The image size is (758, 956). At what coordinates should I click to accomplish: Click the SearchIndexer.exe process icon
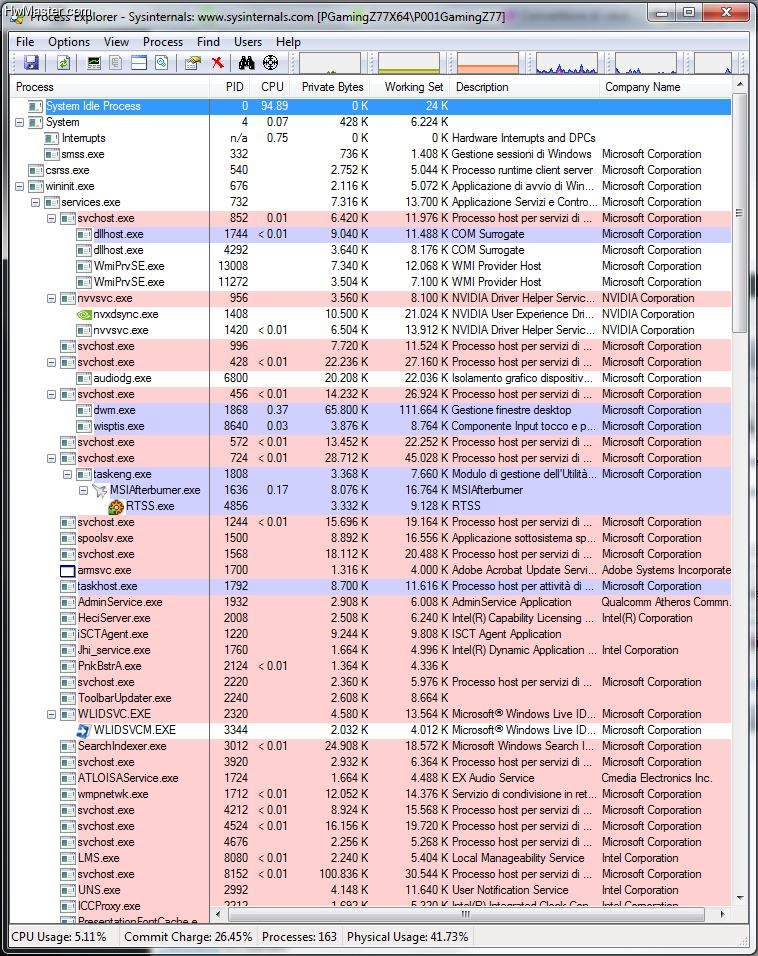click(x=68, y=746)
